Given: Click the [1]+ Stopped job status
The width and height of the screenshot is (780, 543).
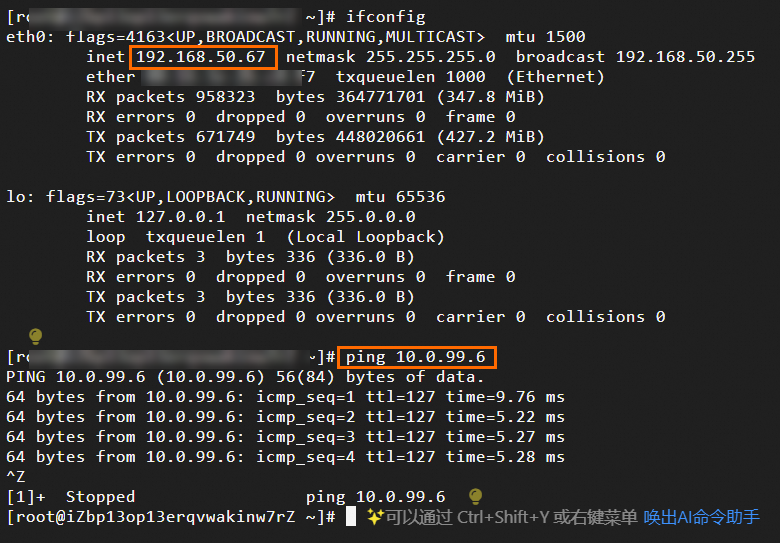Looking at the screenshot, I should 71,497.
